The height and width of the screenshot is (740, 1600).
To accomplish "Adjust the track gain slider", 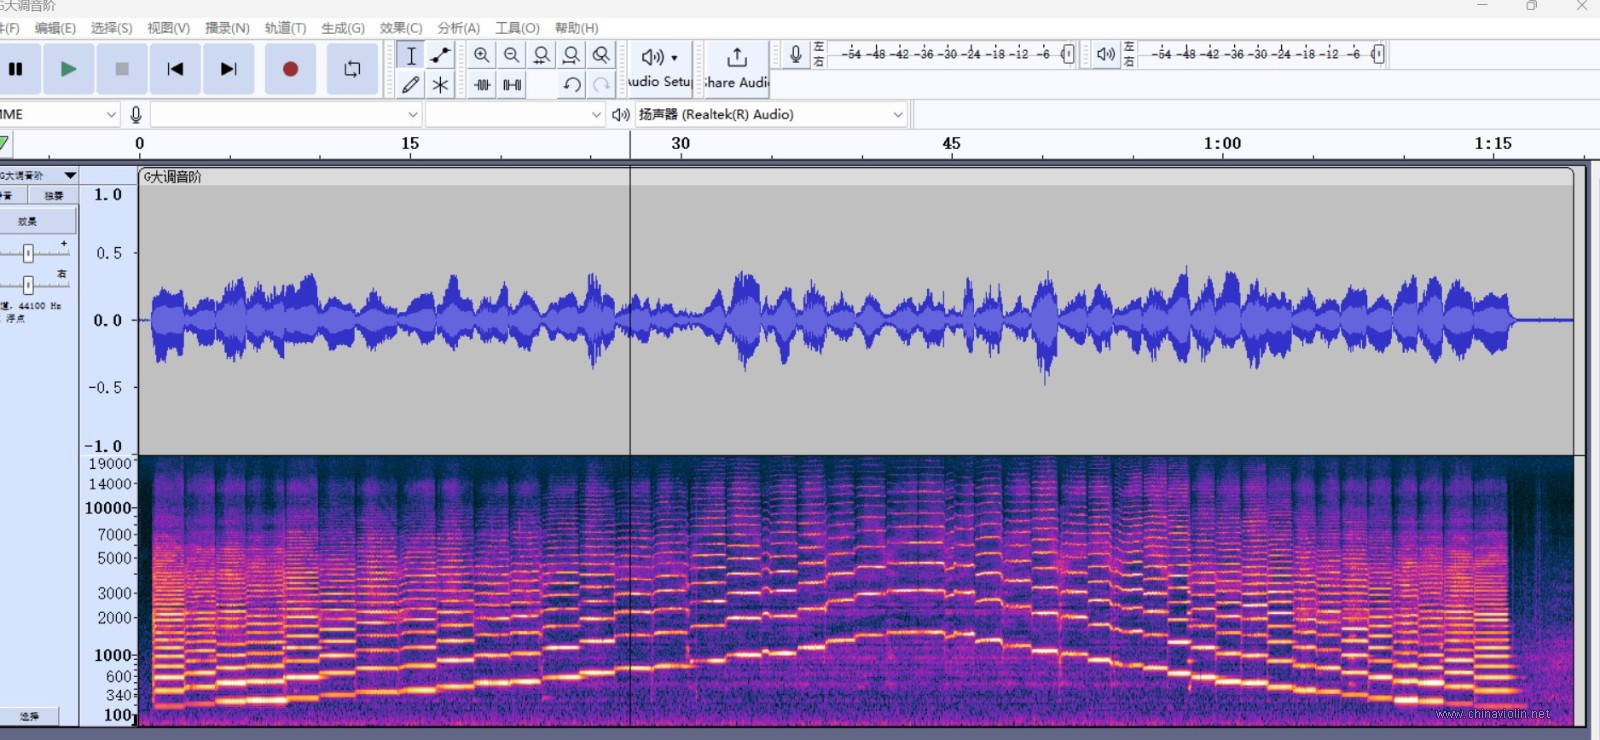I will coord(28,253).
